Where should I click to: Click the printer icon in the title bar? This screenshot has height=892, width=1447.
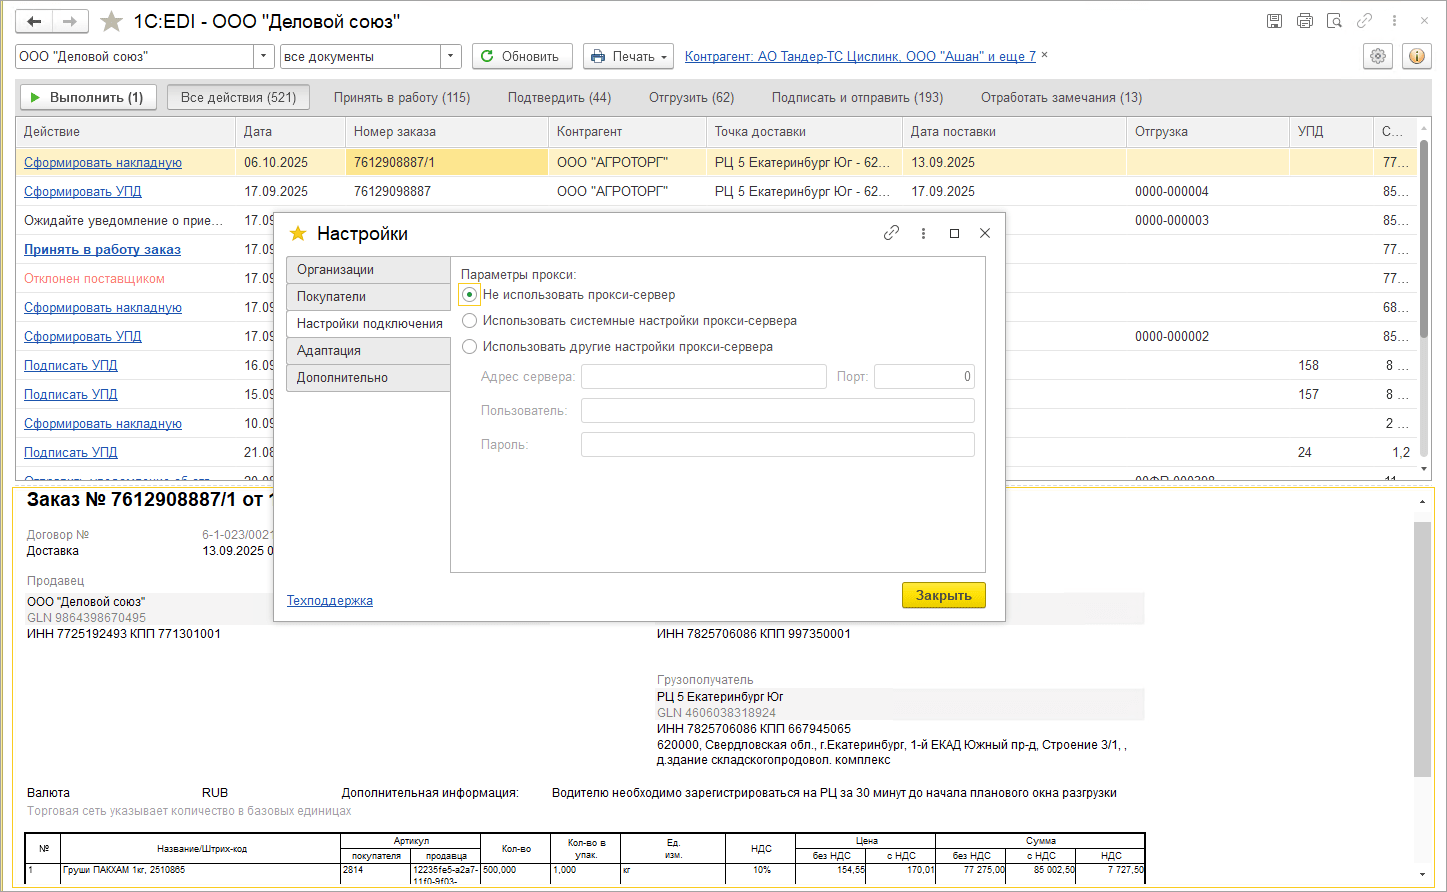point(1304,21)
